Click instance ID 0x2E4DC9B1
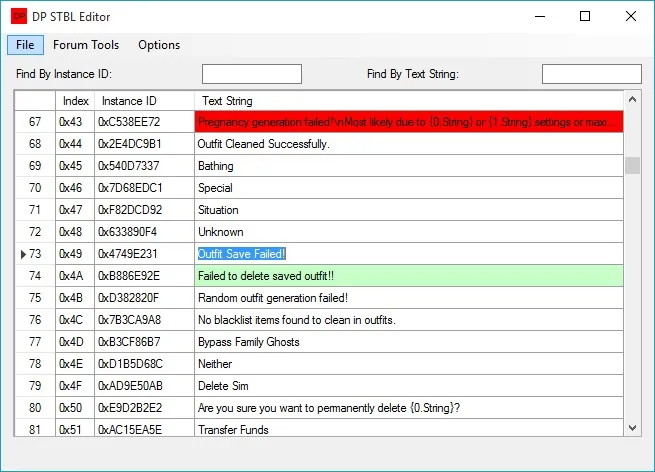Viewport: 655px width, 472px height. (145, 144)
